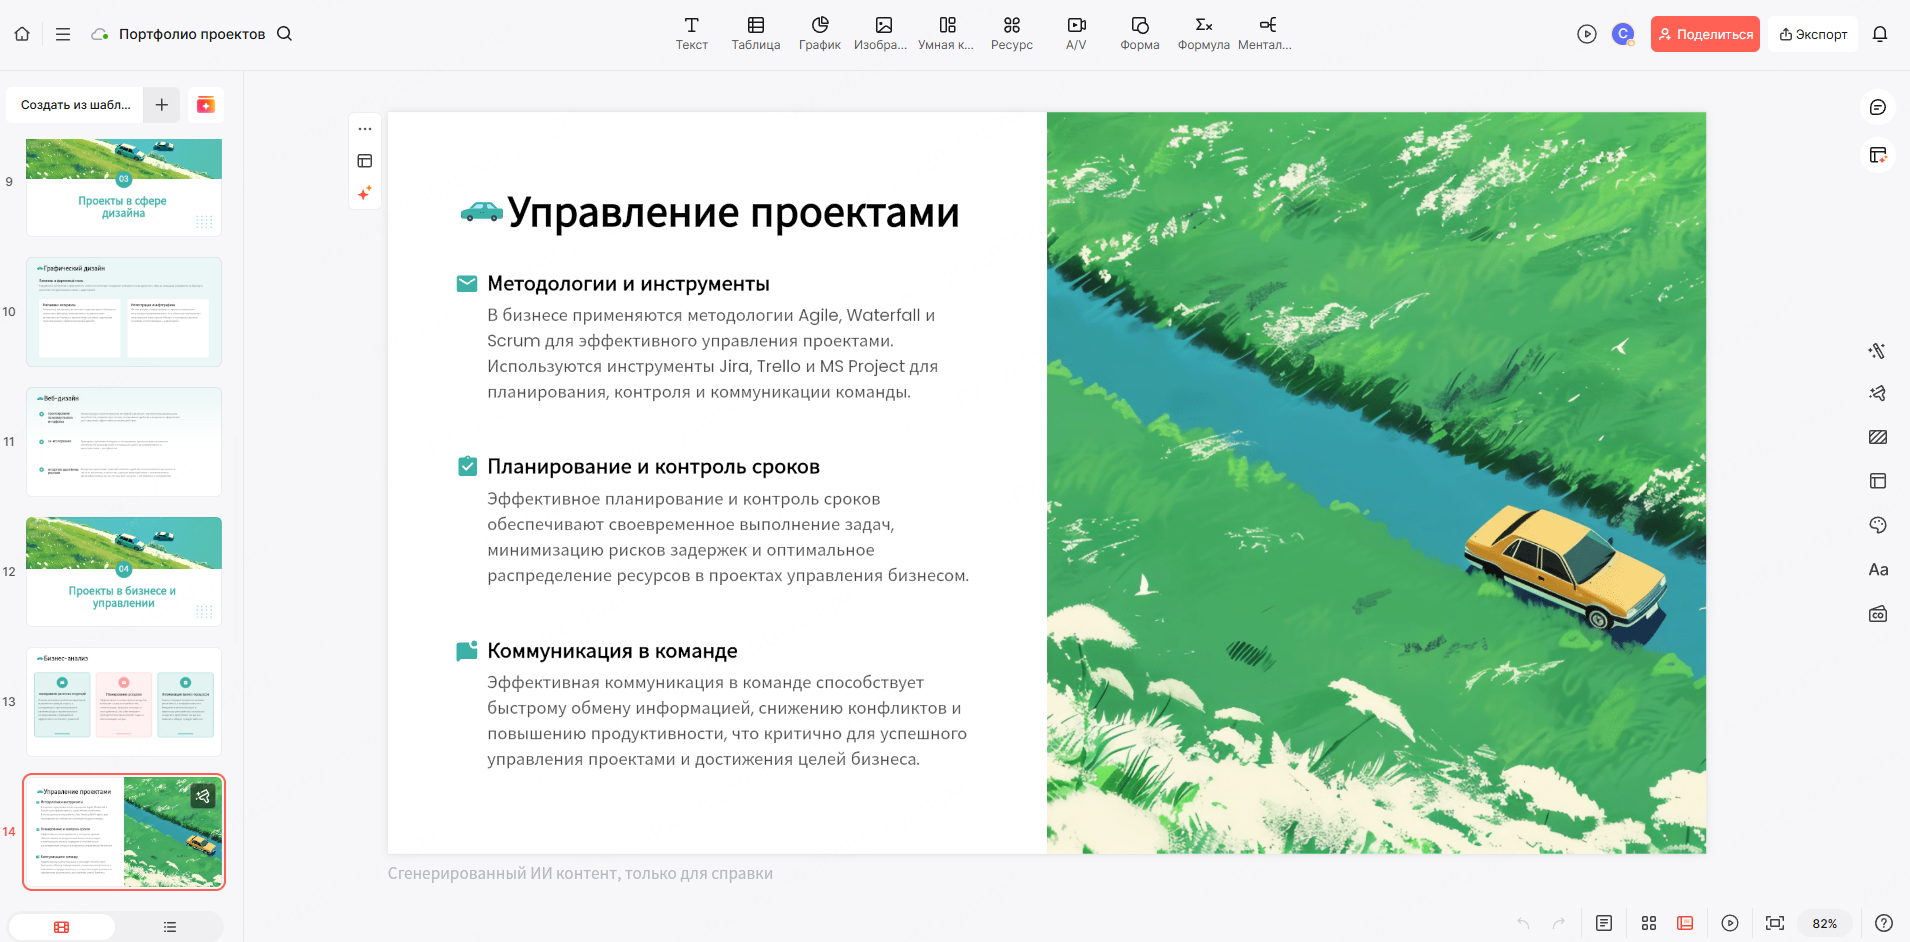Insert an image via Изображение icon
Viewport: 1910px width, 942px height.
coord(881,33)
